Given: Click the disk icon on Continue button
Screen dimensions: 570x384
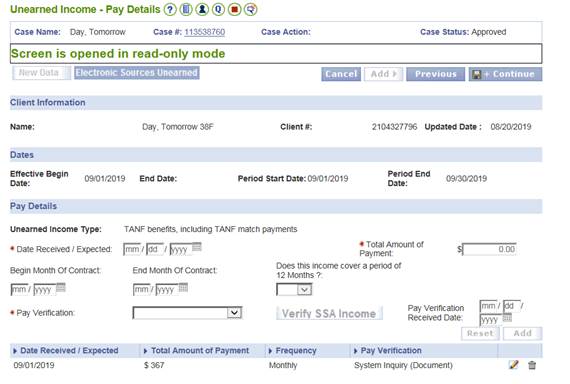Looking at the screenshot, I should click(x=477, y=75).
